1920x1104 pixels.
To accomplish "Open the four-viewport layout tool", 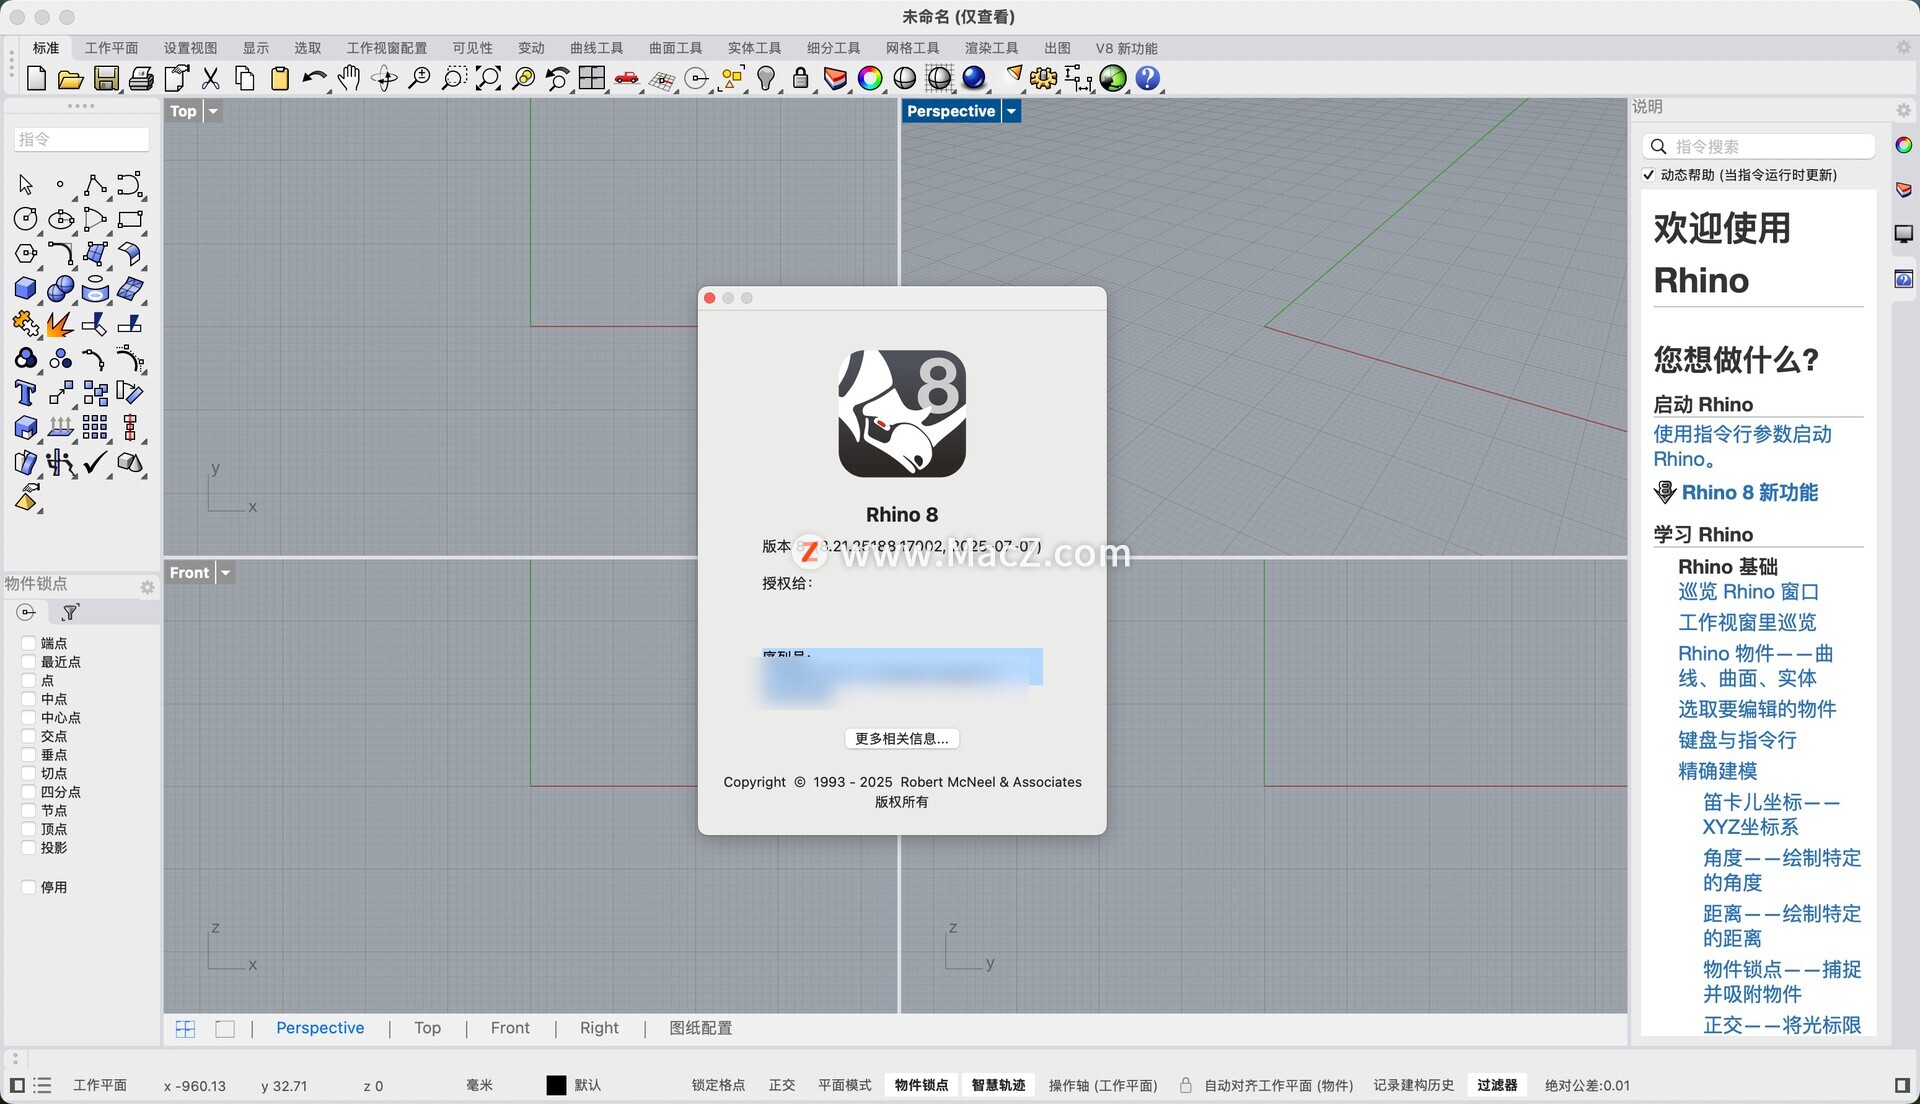I will click(x=592, y=78).
